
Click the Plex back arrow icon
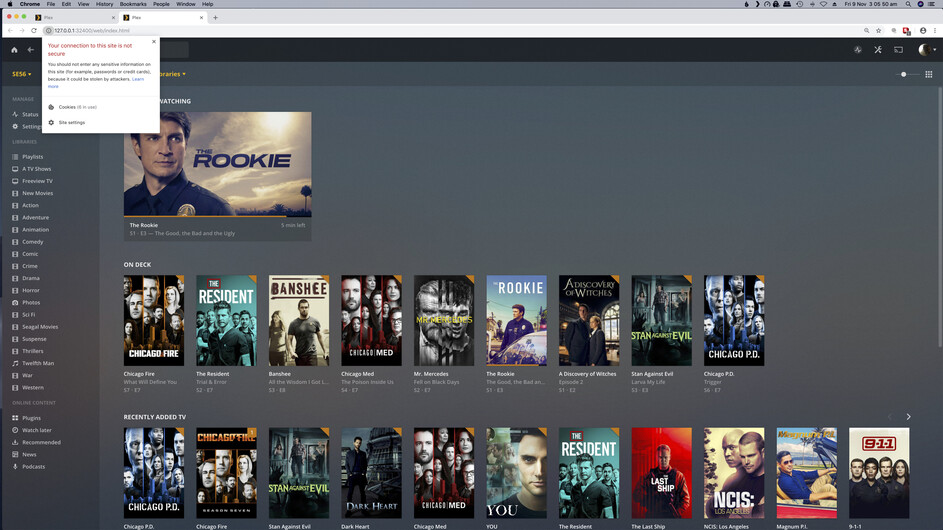click(31, 50)
